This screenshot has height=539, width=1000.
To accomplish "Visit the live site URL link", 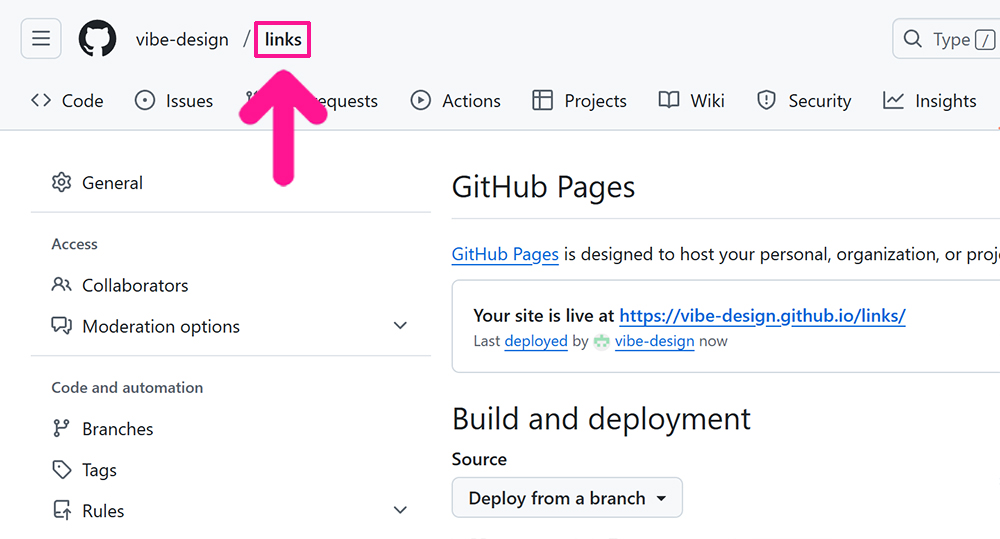I will coord(762,316).
